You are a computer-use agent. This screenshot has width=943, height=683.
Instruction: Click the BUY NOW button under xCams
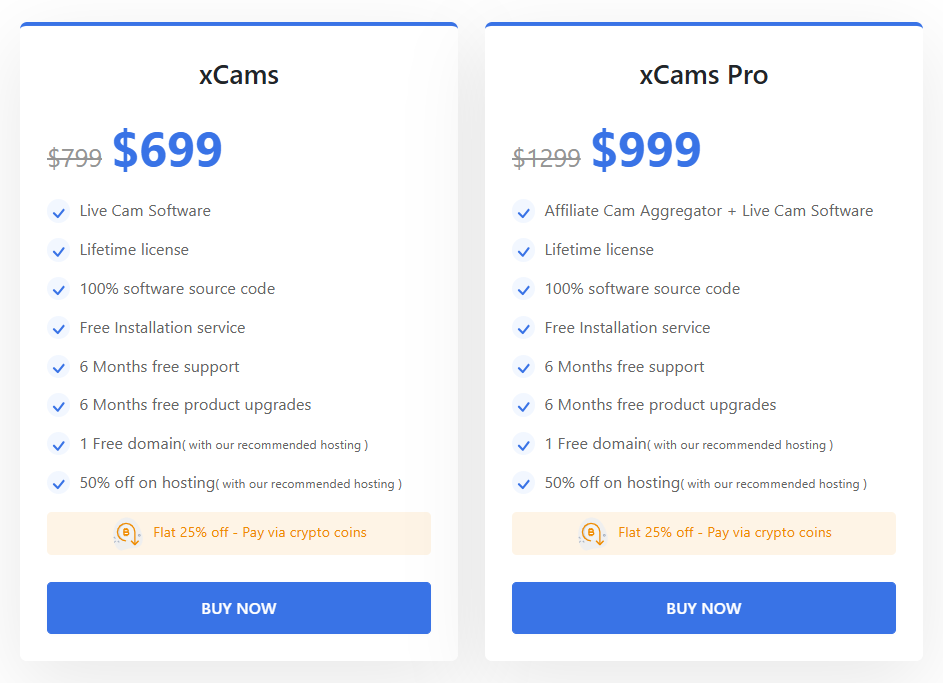(x=238, y=608)
